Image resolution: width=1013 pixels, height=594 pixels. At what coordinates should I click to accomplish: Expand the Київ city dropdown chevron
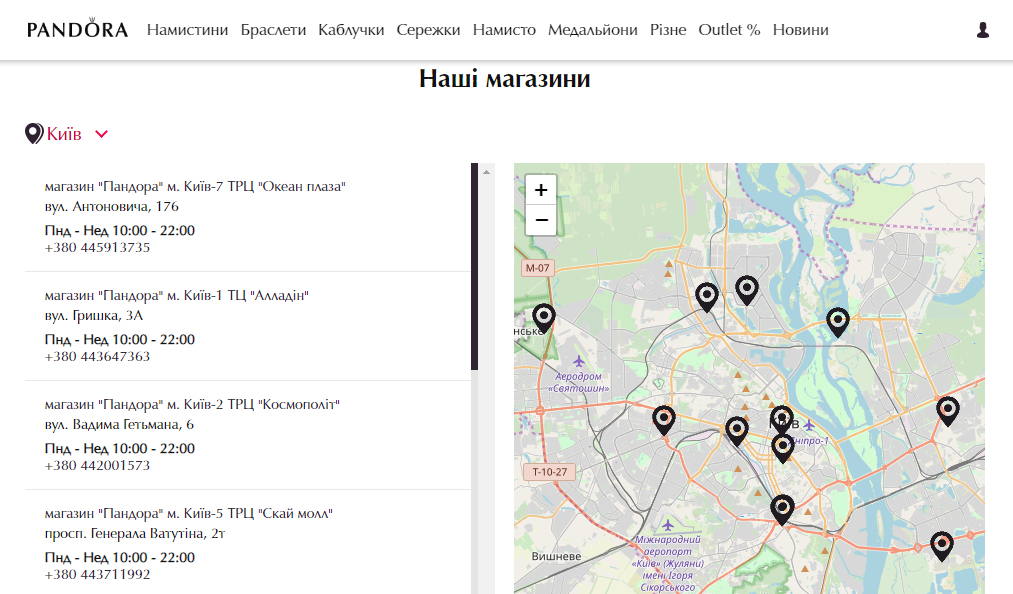pyautogui.click(x=101, y=134)
